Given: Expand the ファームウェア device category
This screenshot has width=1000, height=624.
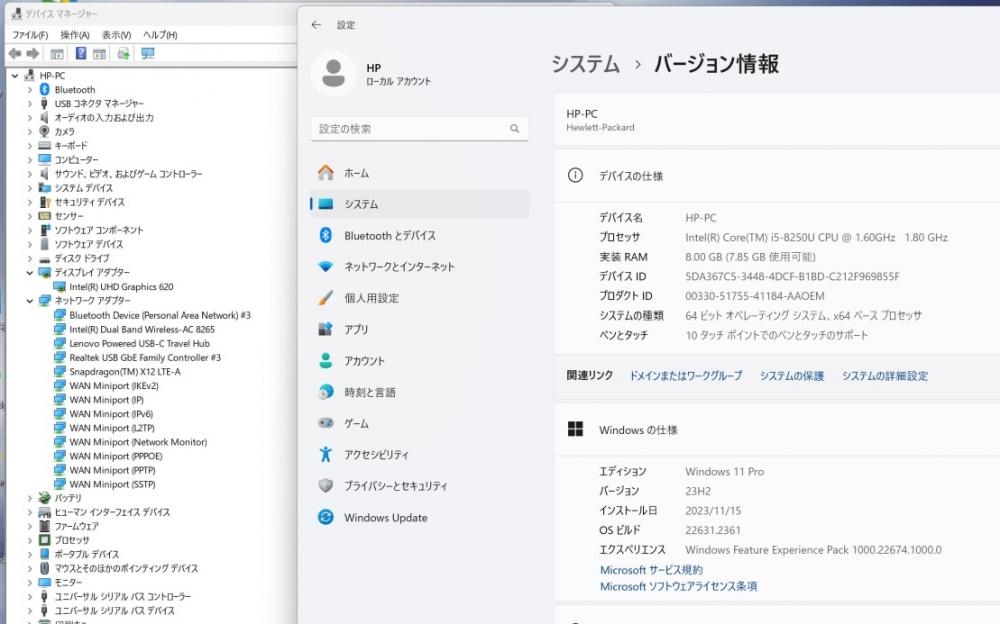Looking at the screenshot, I should pos(29,526).
